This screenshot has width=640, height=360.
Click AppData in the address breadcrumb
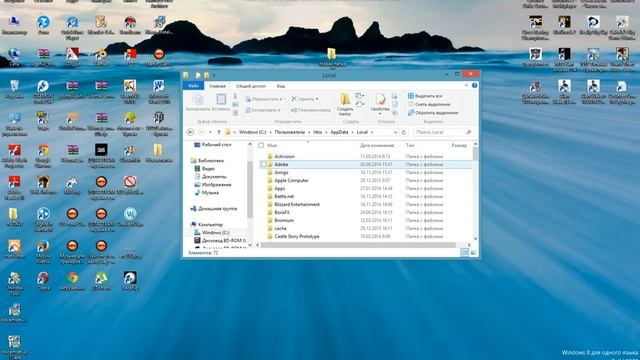(x=339, y=132)
